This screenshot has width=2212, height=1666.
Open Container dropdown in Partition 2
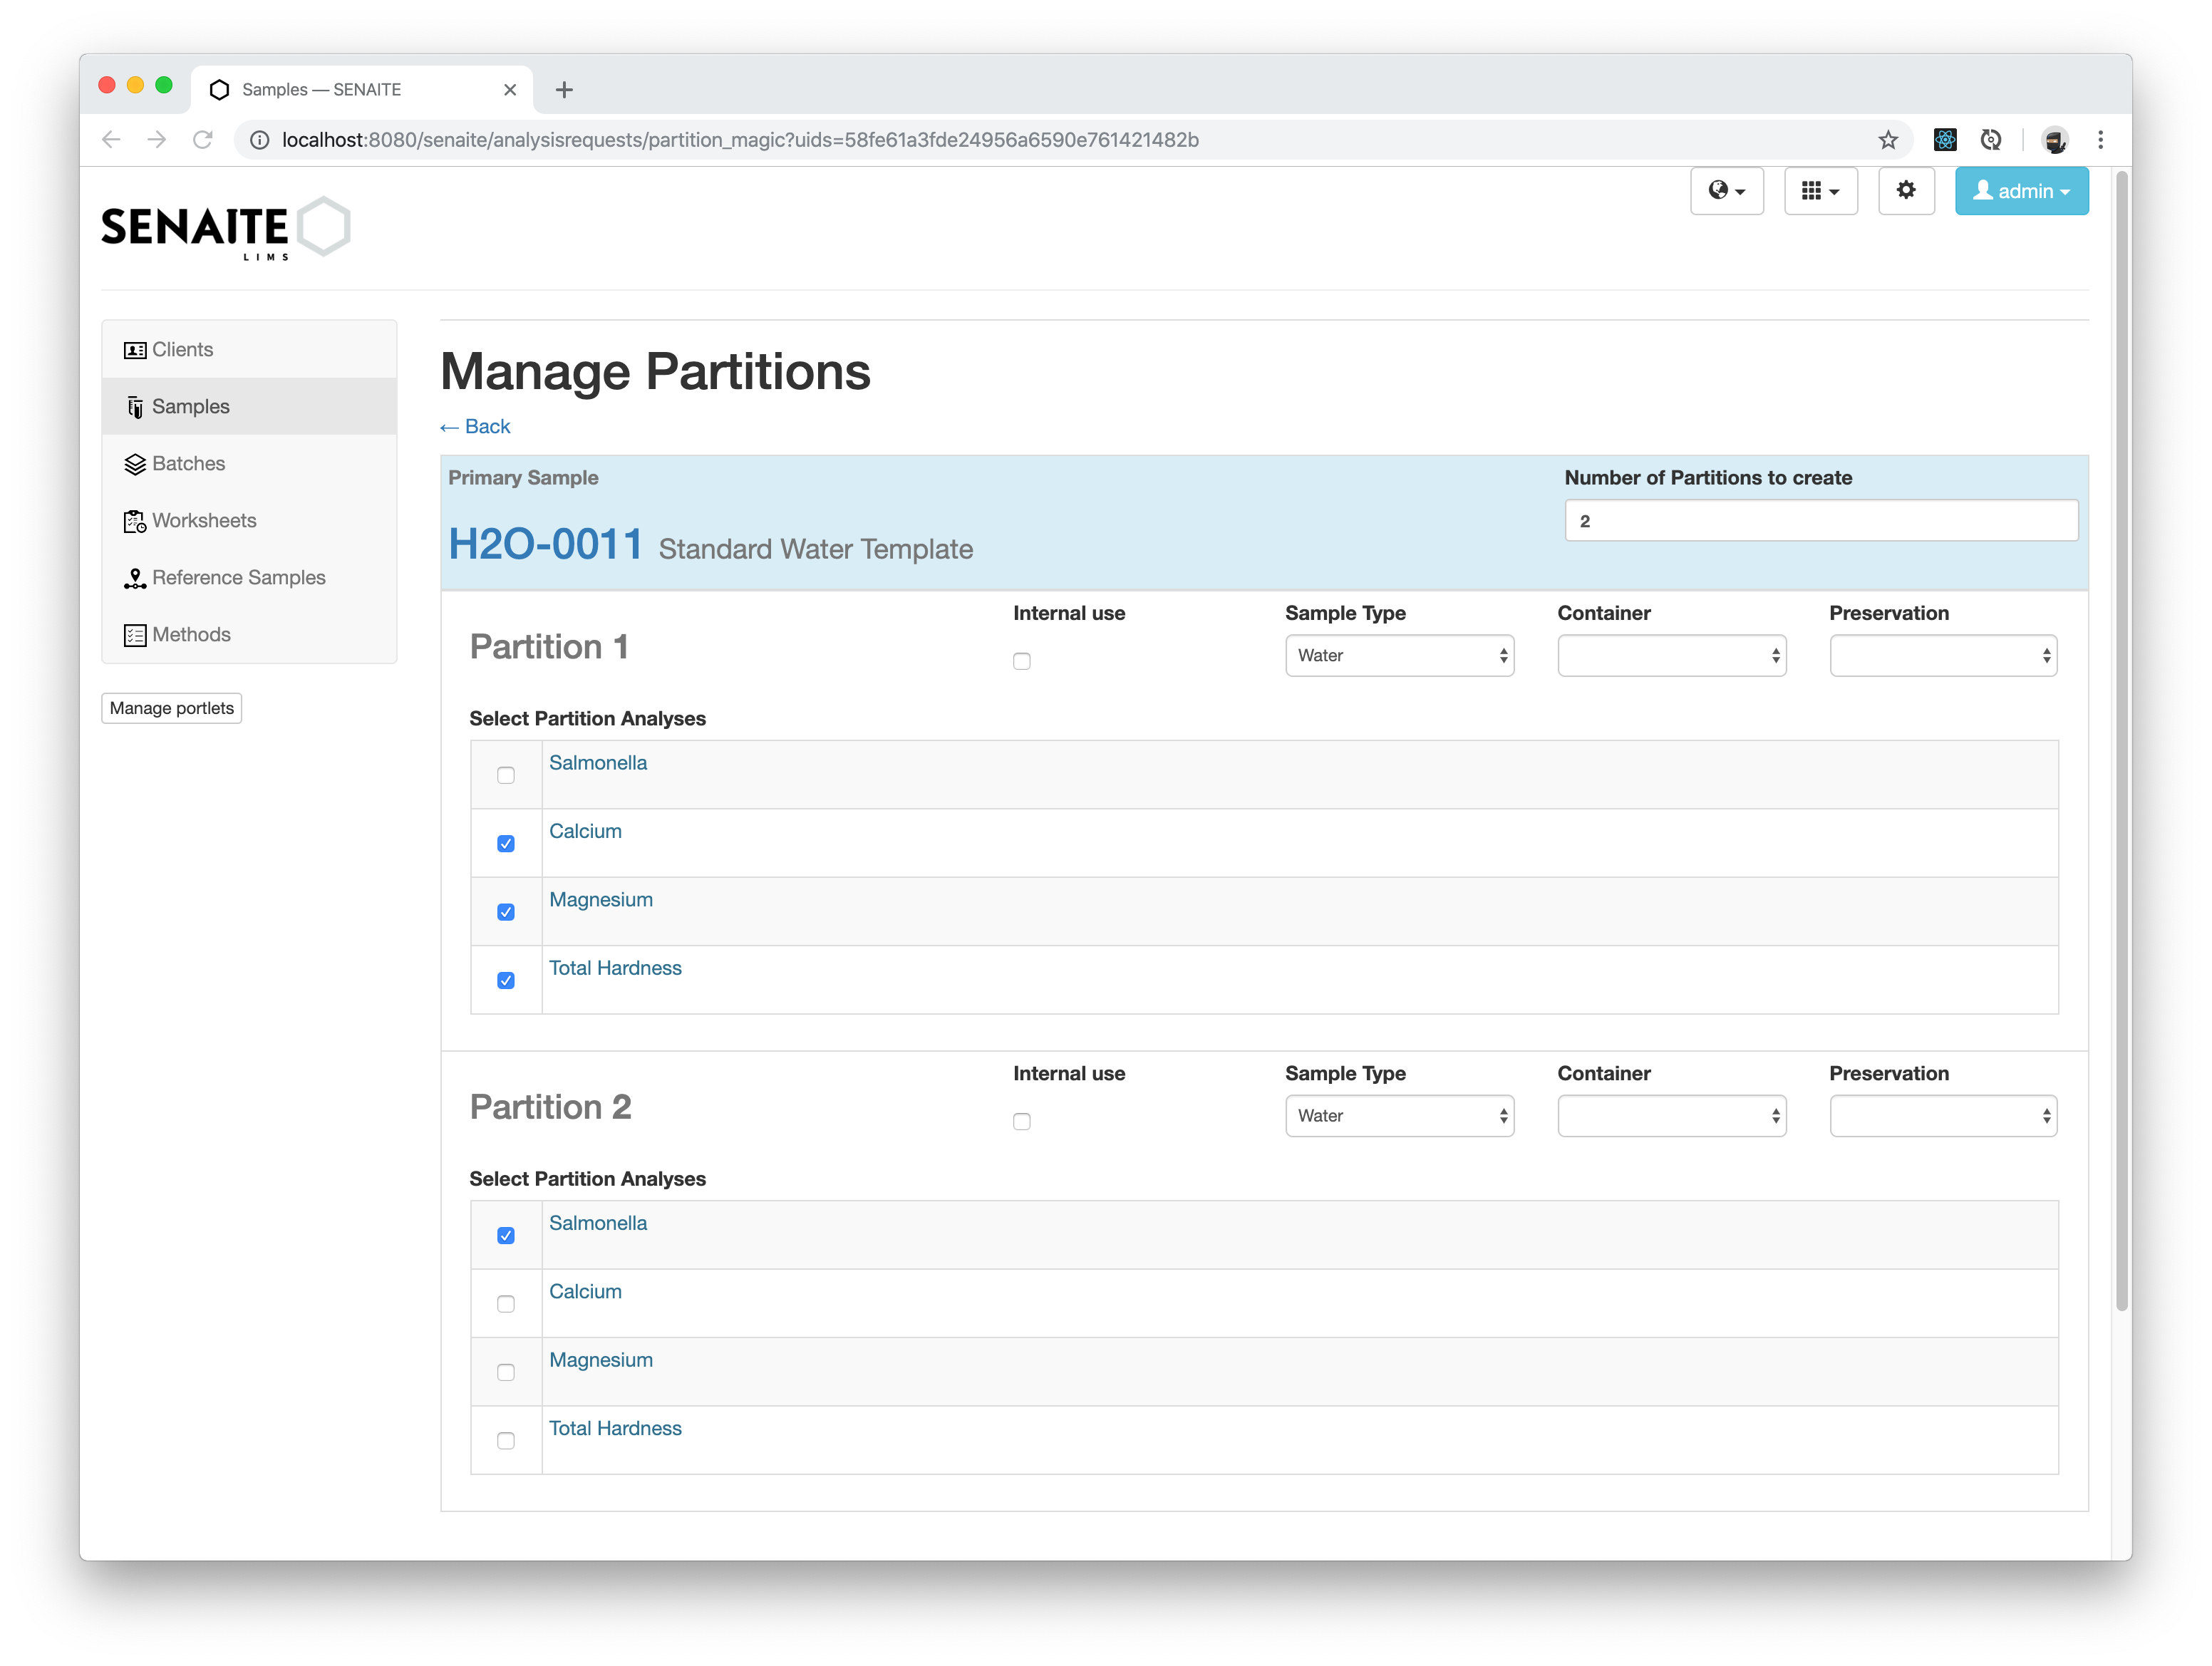tap(1671, 1114)
